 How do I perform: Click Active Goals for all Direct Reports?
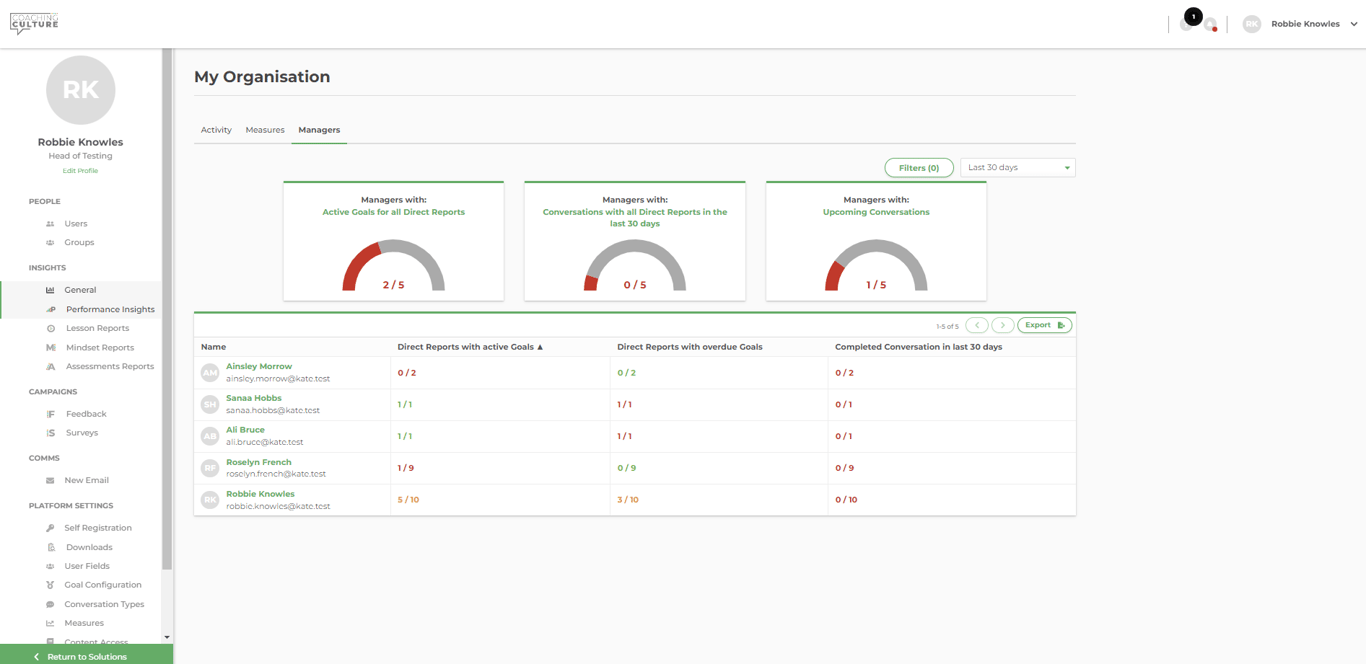tap(393, 212)
